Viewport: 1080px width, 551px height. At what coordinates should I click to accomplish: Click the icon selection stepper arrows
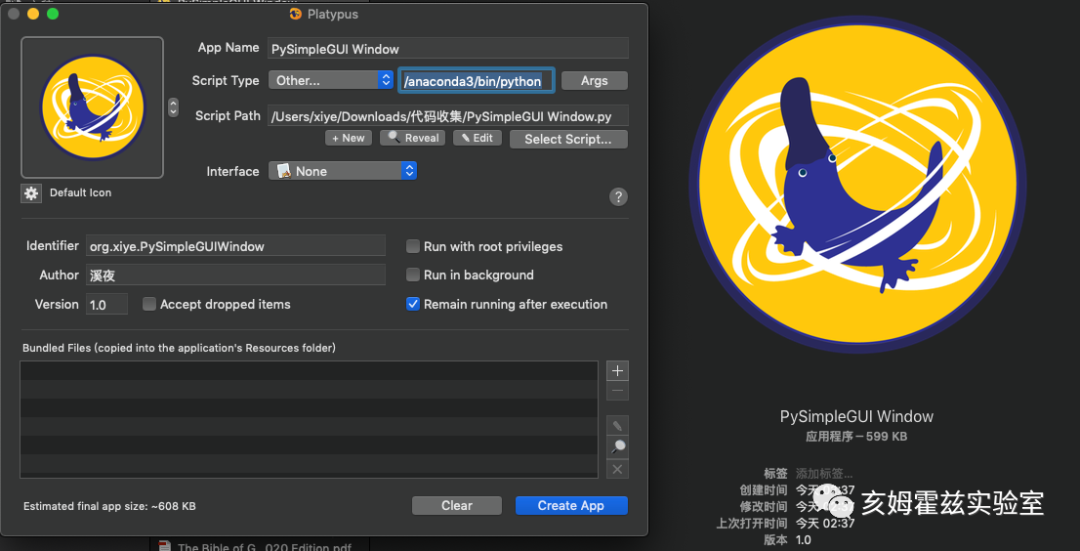coord(174,107)
